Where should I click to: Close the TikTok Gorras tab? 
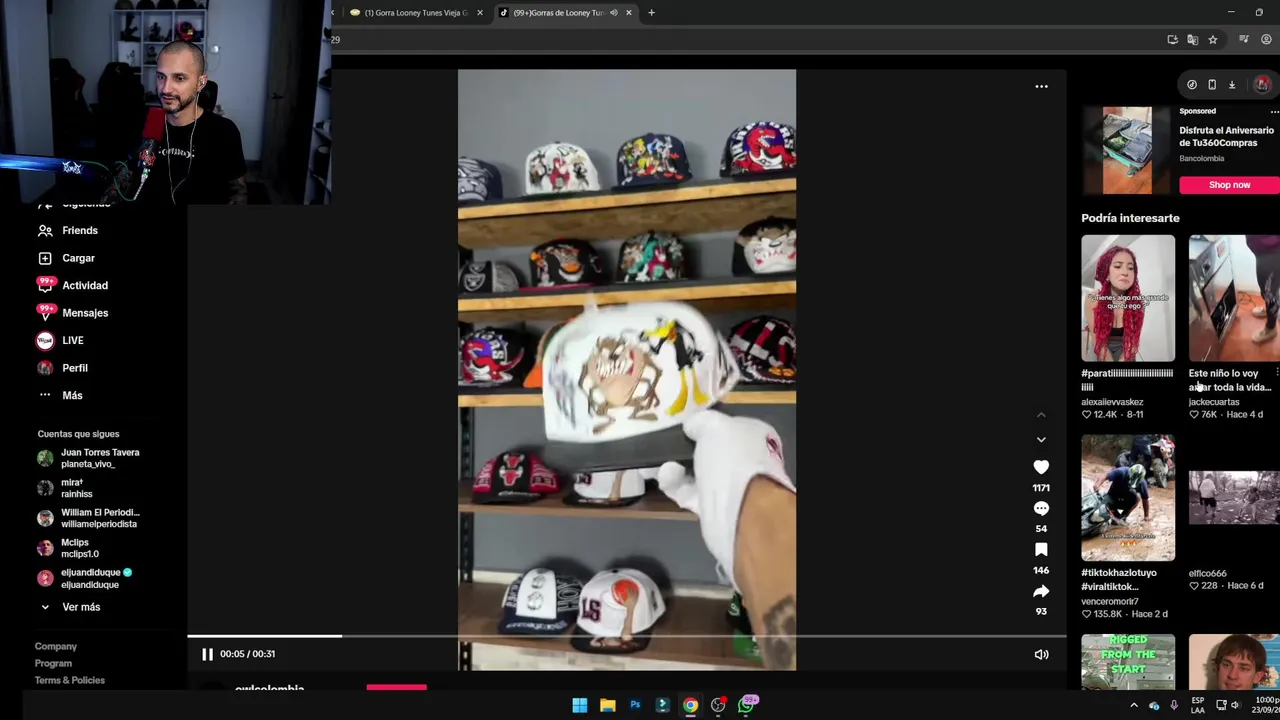[629, 13]
